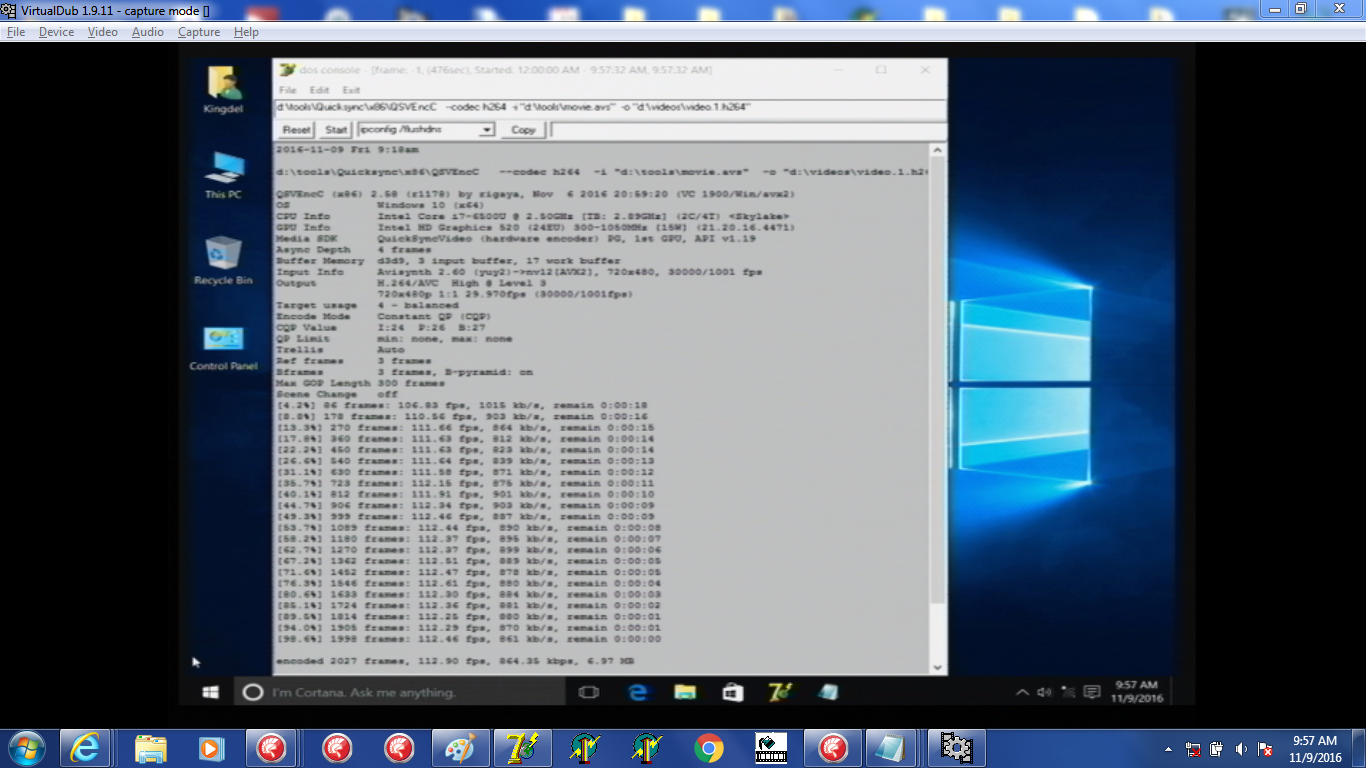1366x768 pixels.
Task: Open the Capture menu in VirtualDub
Action: 199,32
